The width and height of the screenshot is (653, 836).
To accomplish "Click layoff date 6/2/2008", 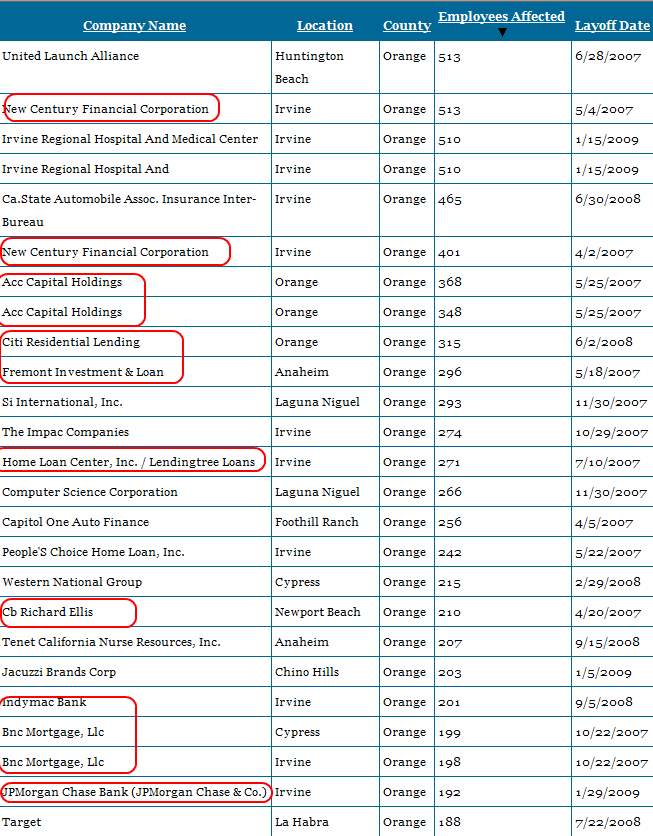I will [x=604, y=342].
